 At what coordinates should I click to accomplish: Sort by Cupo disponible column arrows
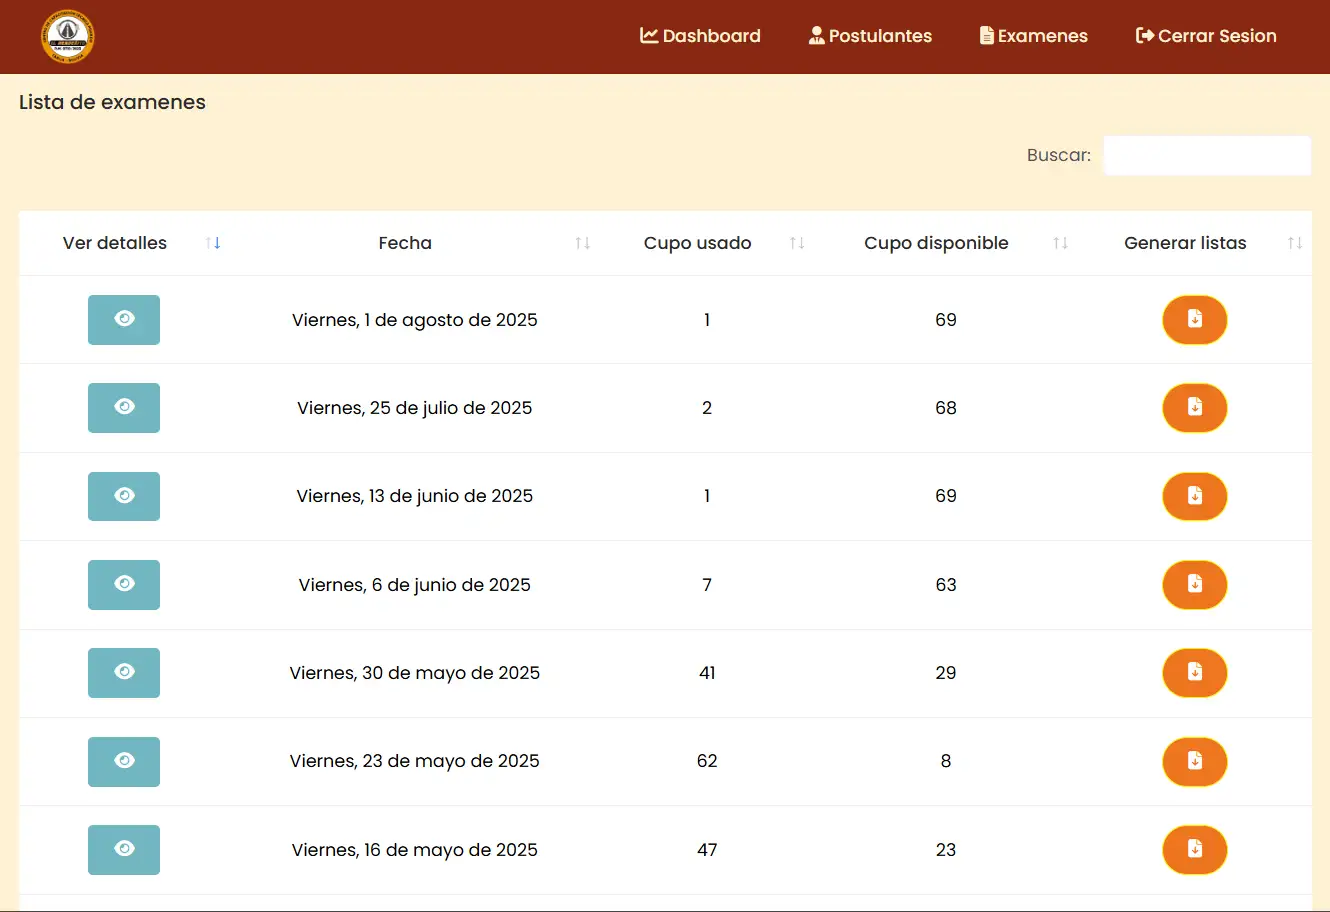tap(1061, 243)
